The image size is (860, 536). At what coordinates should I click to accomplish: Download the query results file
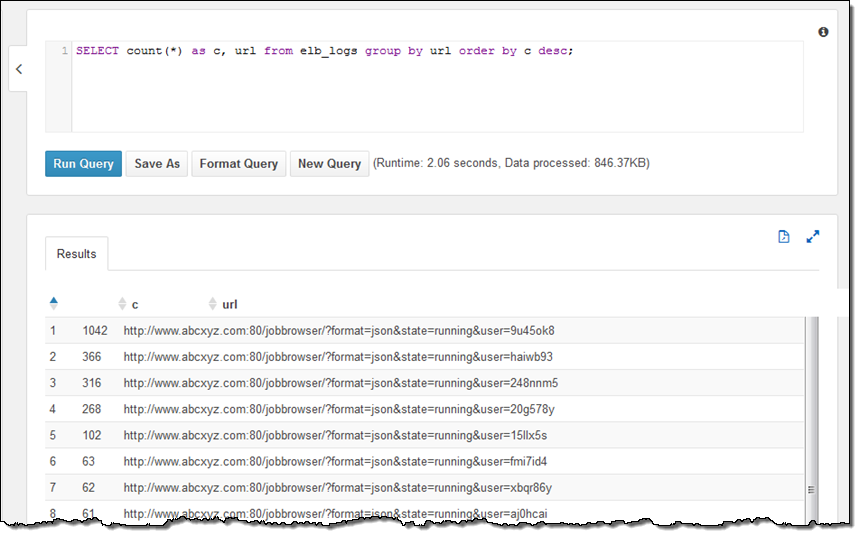click(784, 237)
